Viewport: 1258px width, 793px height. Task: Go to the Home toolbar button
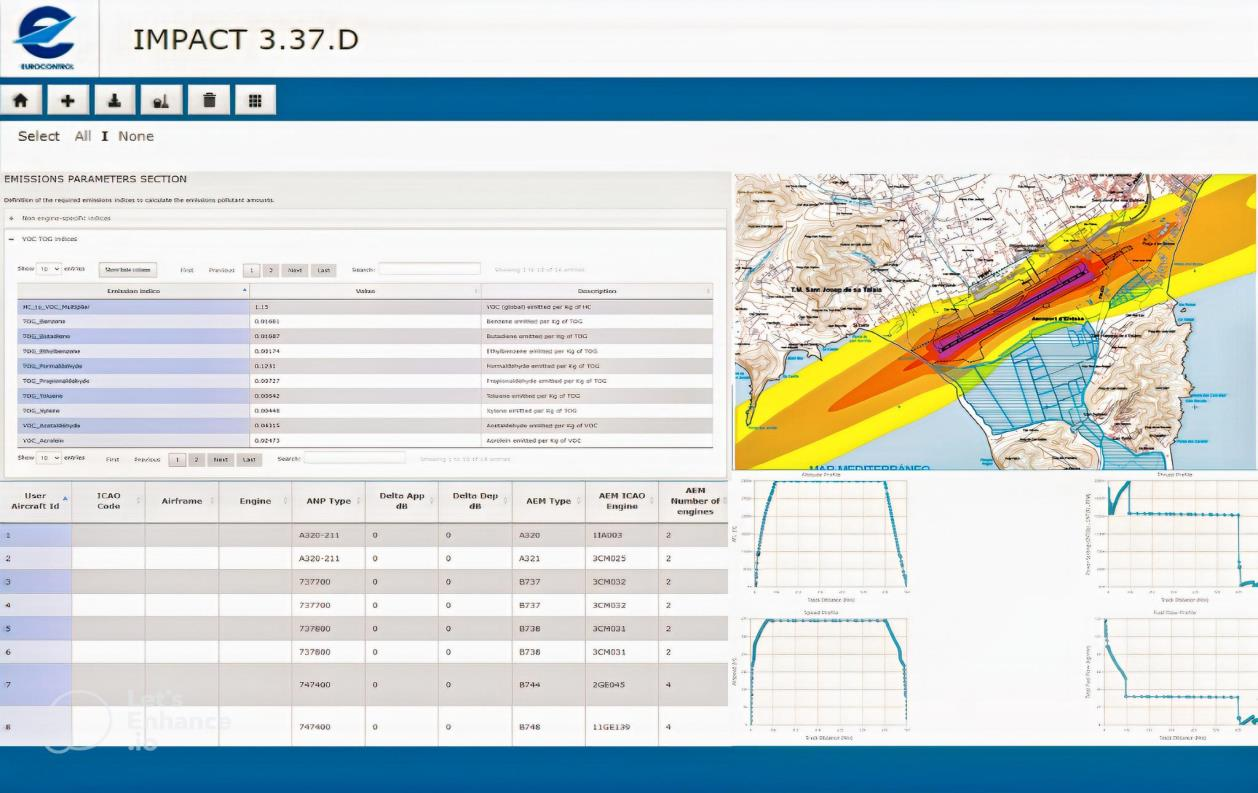pyautogui.click(x=21, y=100)
